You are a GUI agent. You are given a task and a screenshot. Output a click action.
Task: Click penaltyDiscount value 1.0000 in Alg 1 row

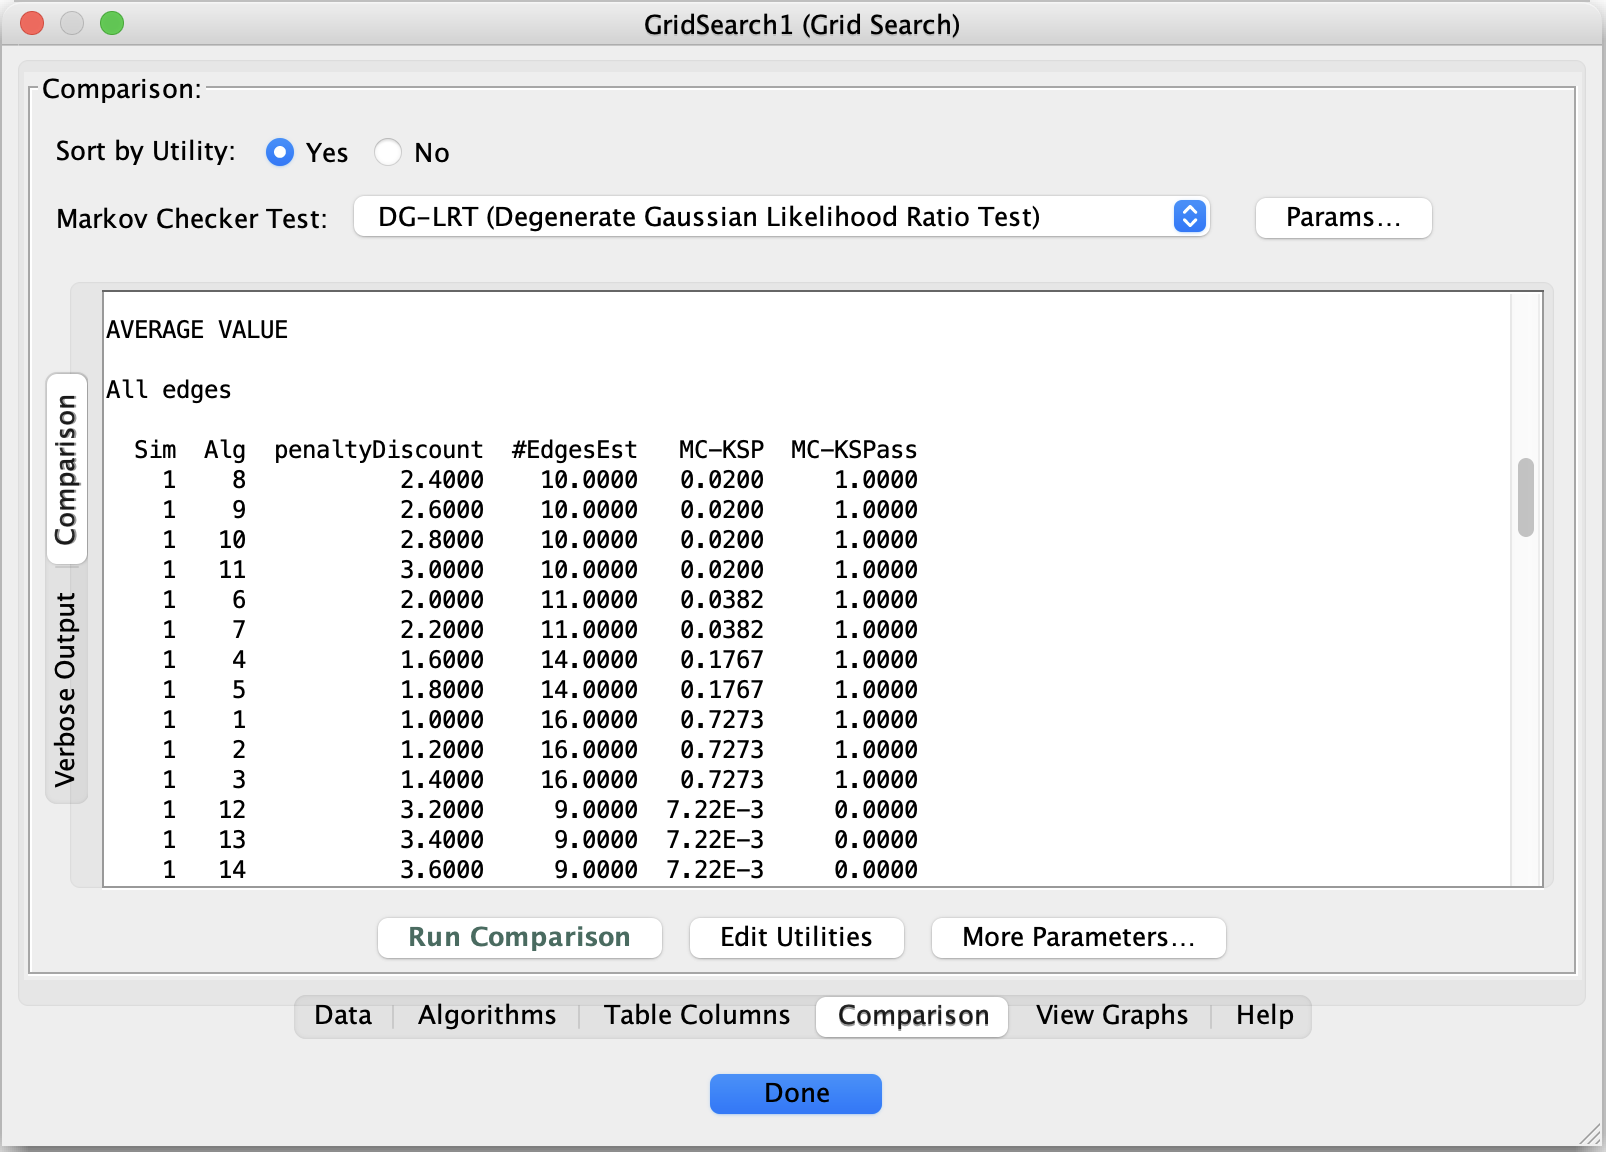point(442,720)
